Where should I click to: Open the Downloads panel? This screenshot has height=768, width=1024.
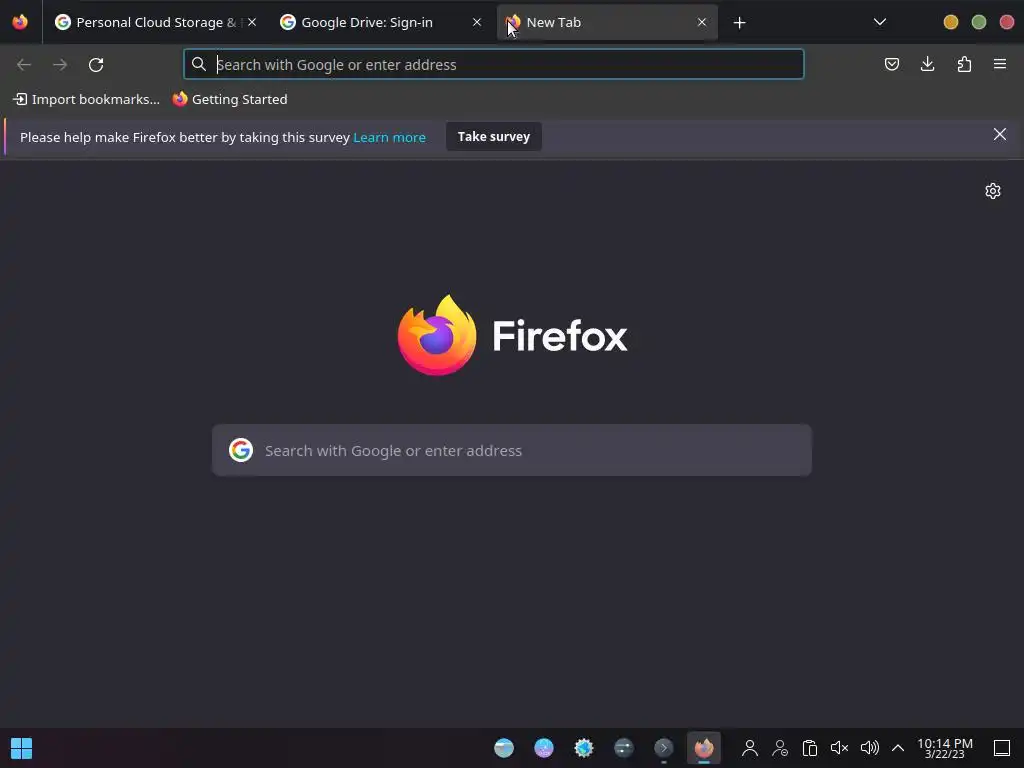click(x=927, y=64)
